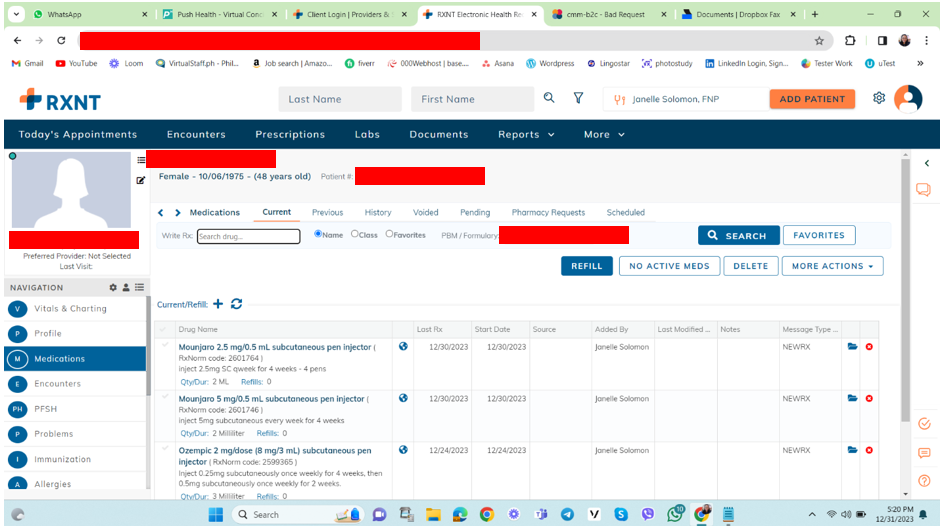Open the Prescriptions menu item
The image size is (942, 526).
tap(290, 135)
